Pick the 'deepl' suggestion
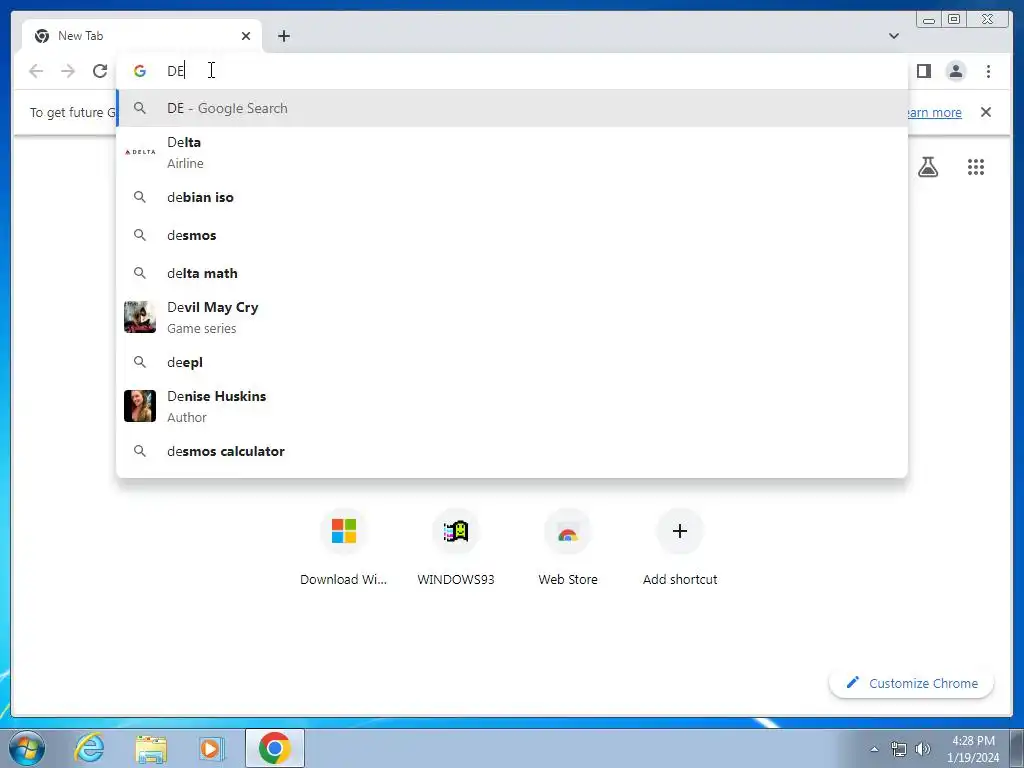Viewport: 1024px width, 768px height. [512, 362]
